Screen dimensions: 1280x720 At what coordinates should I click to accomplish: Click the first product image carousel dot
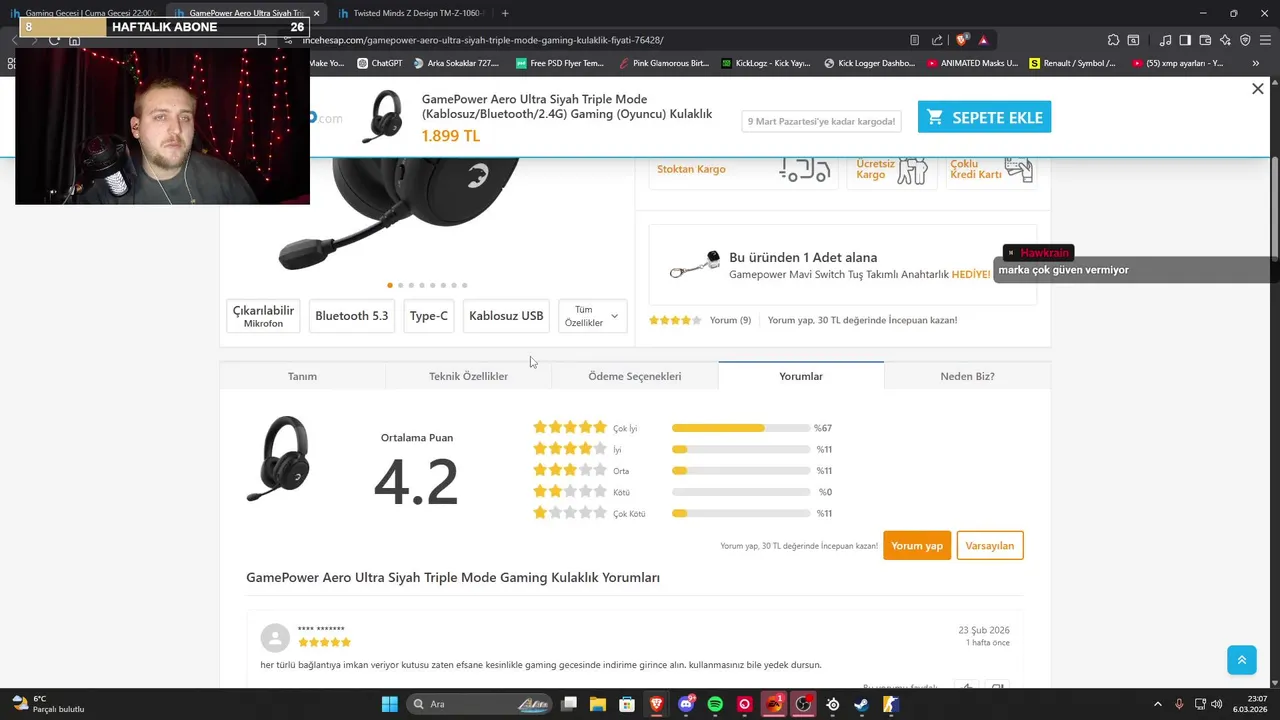coord(389,285)
